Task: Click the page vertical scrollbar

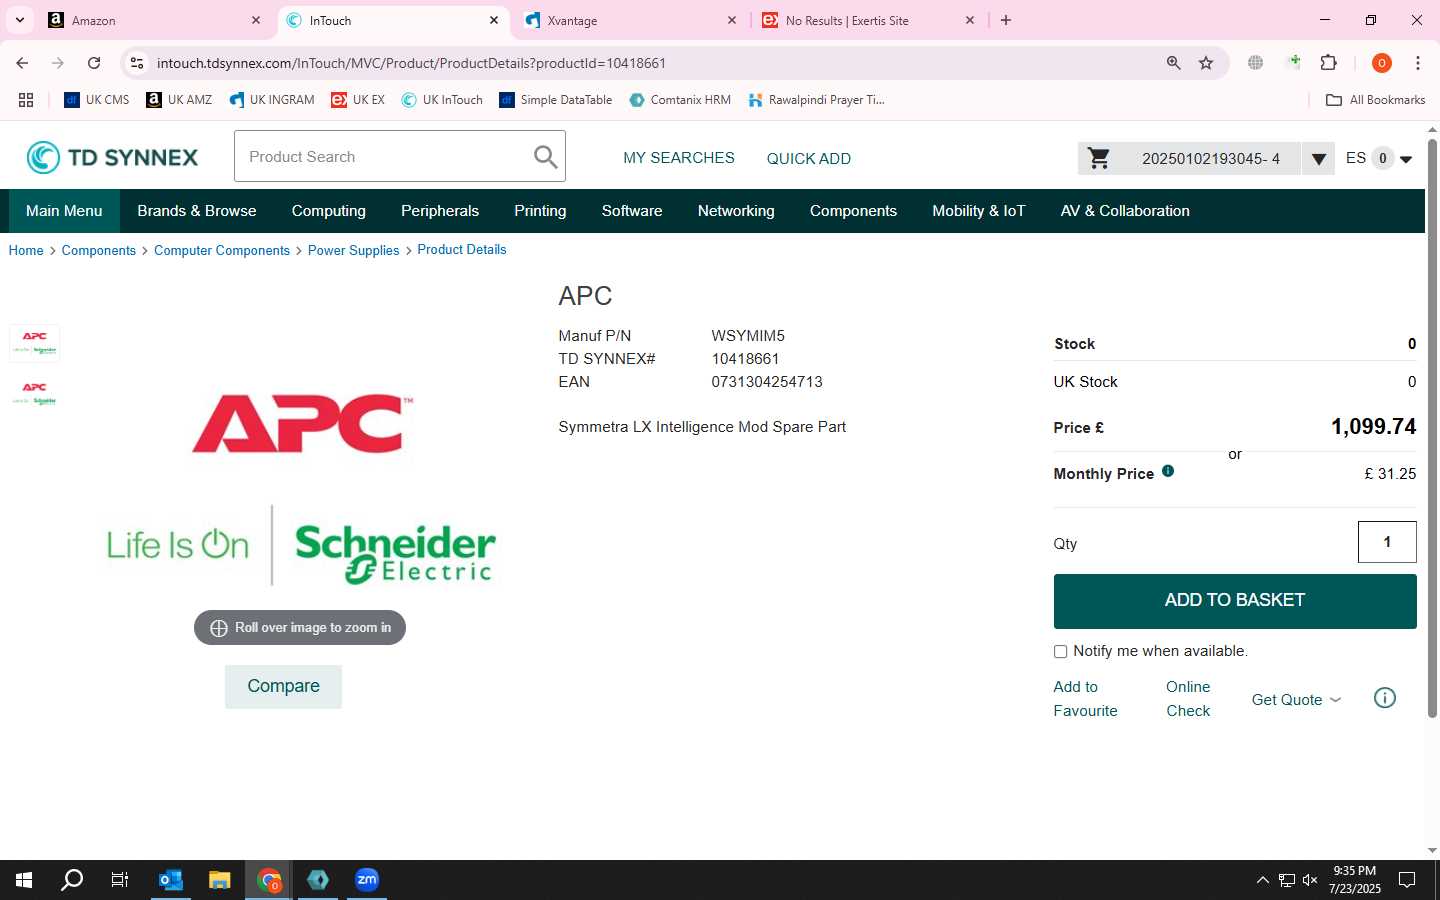Action: [1432, 430]
